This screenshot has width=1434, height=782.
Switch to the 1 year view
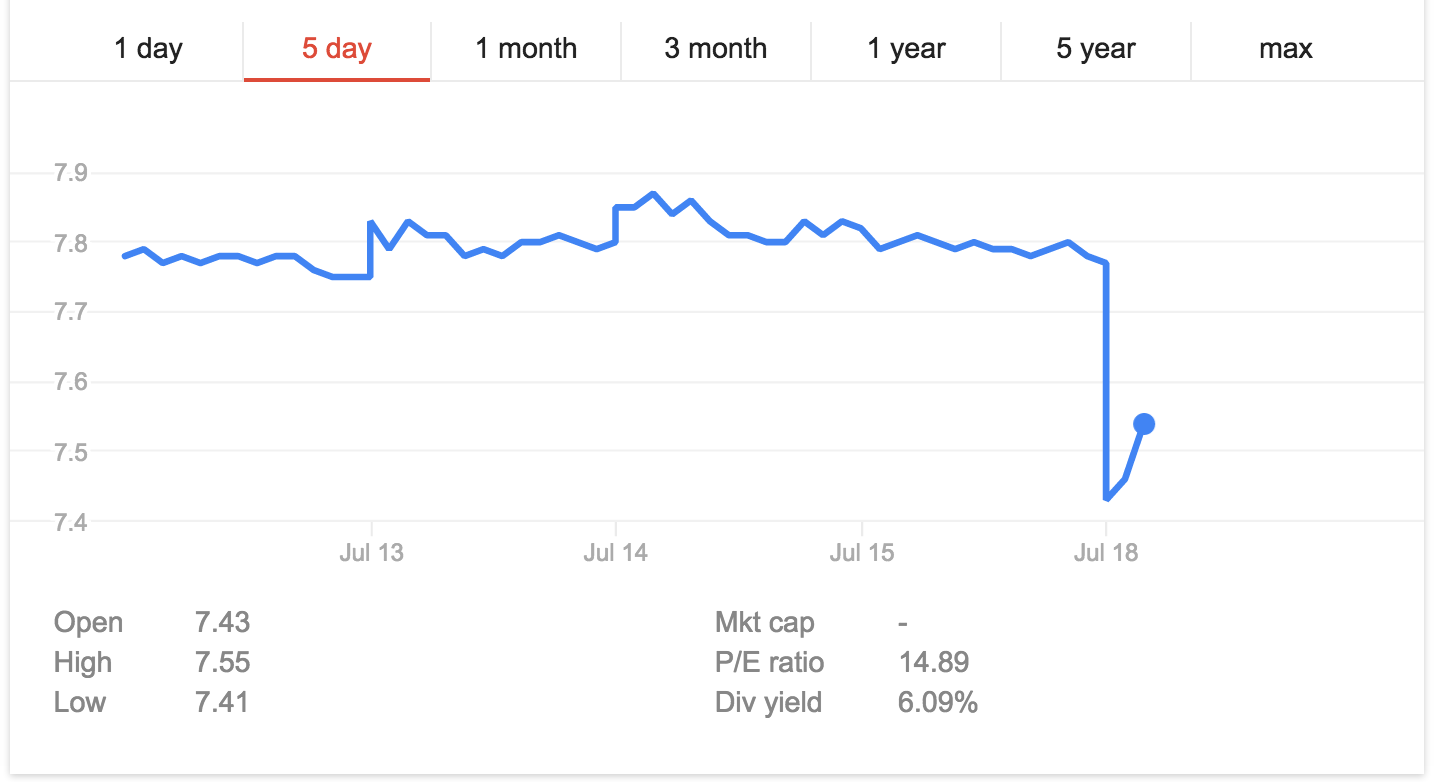pyautogui.click(x=905, y=48)
